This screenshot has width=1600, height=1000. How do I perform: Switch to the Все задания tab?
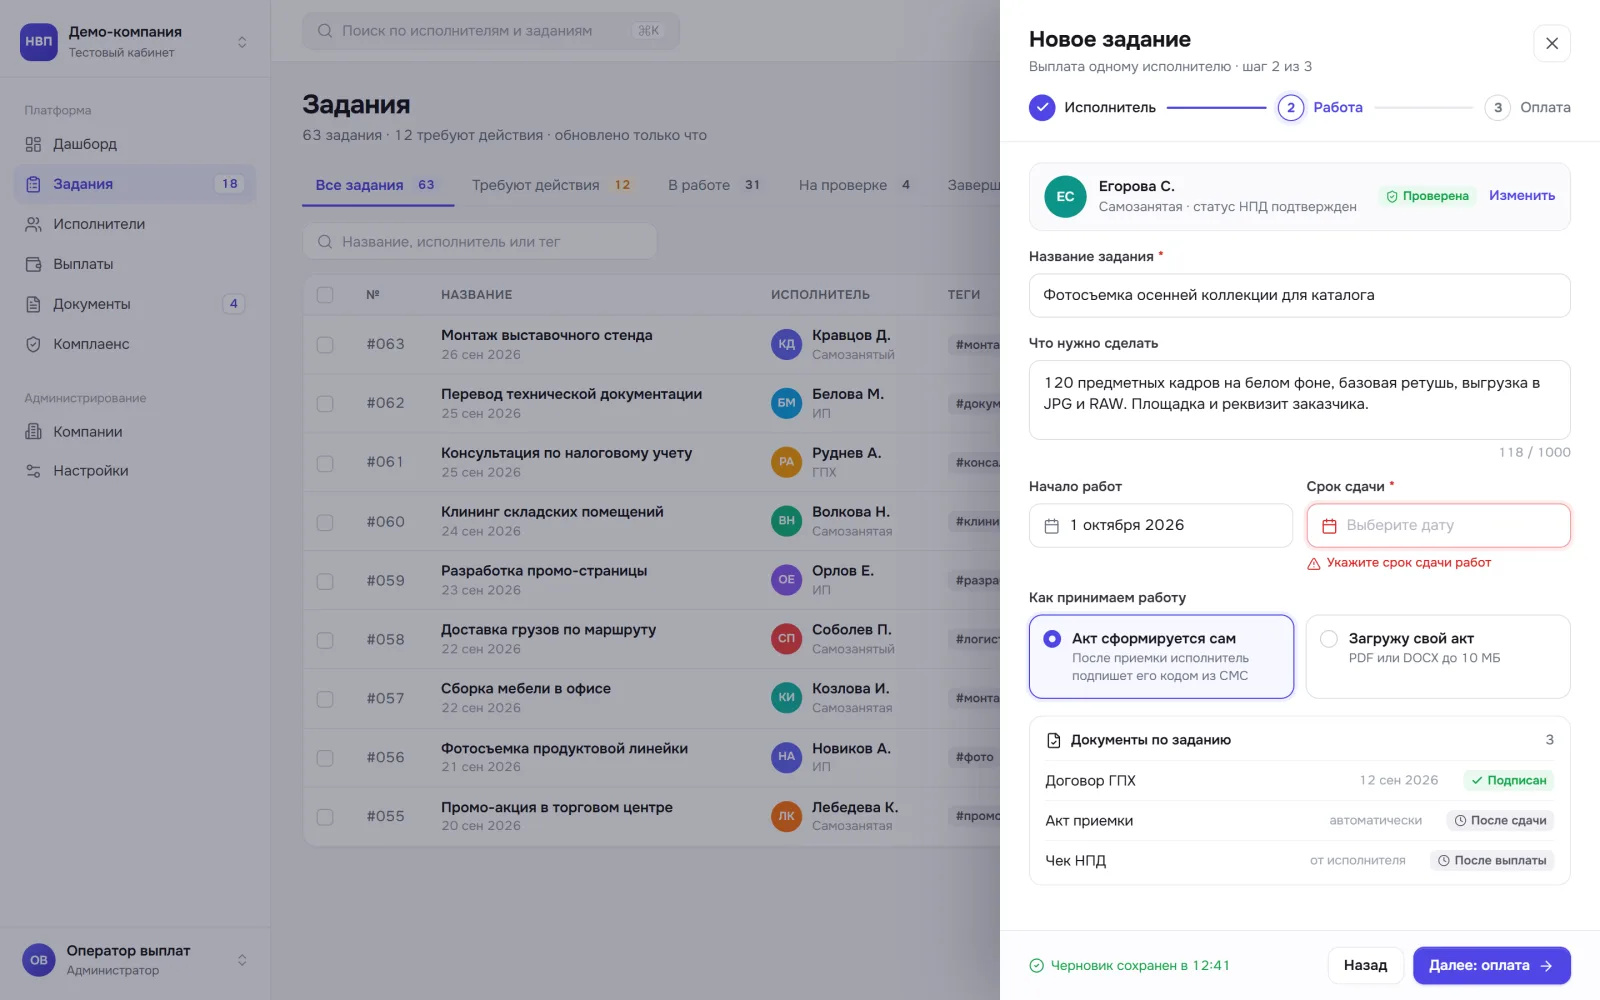(378, 185)
